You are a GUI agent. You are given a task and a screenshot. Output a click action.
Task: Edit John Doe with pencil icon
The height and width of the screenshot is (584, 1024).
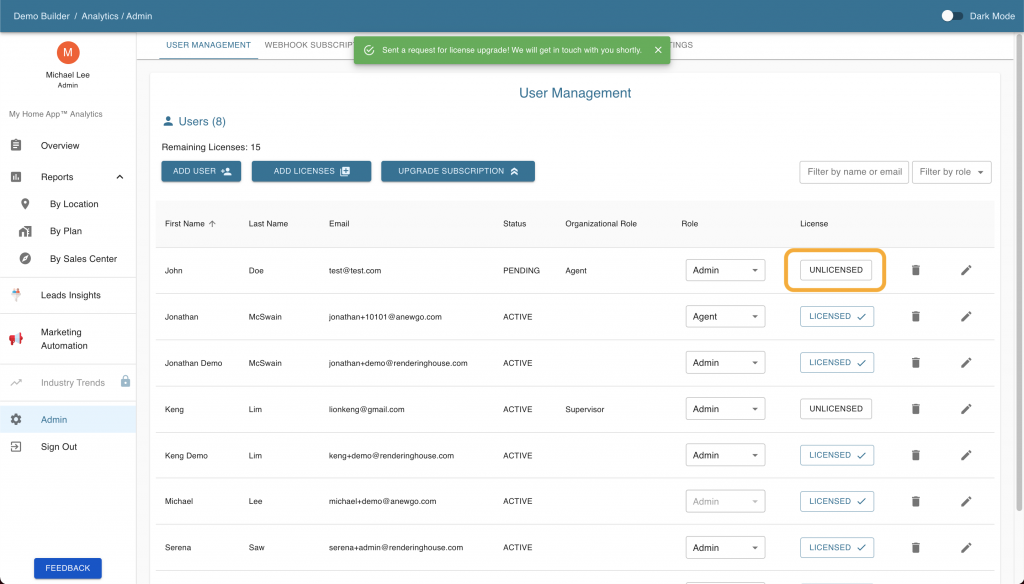(x=966, y=270)
